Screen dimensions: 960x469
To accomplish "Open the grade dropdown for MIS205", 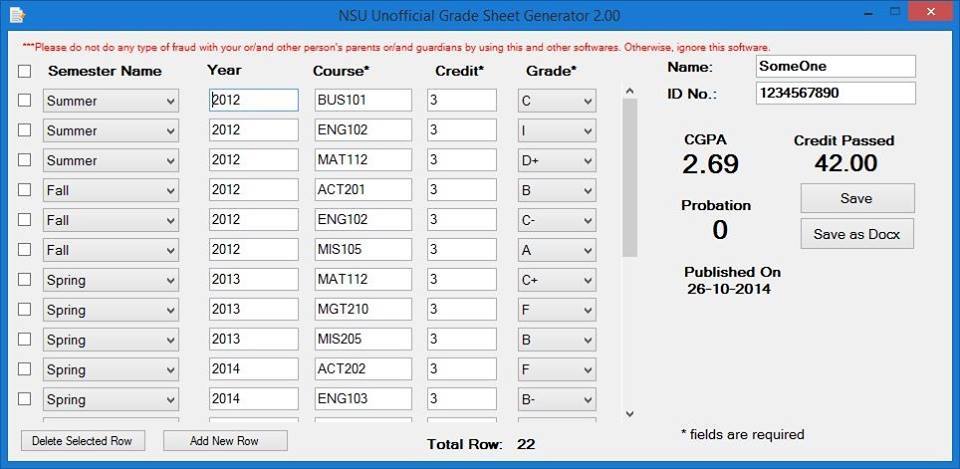I will [x=557, y=340].
